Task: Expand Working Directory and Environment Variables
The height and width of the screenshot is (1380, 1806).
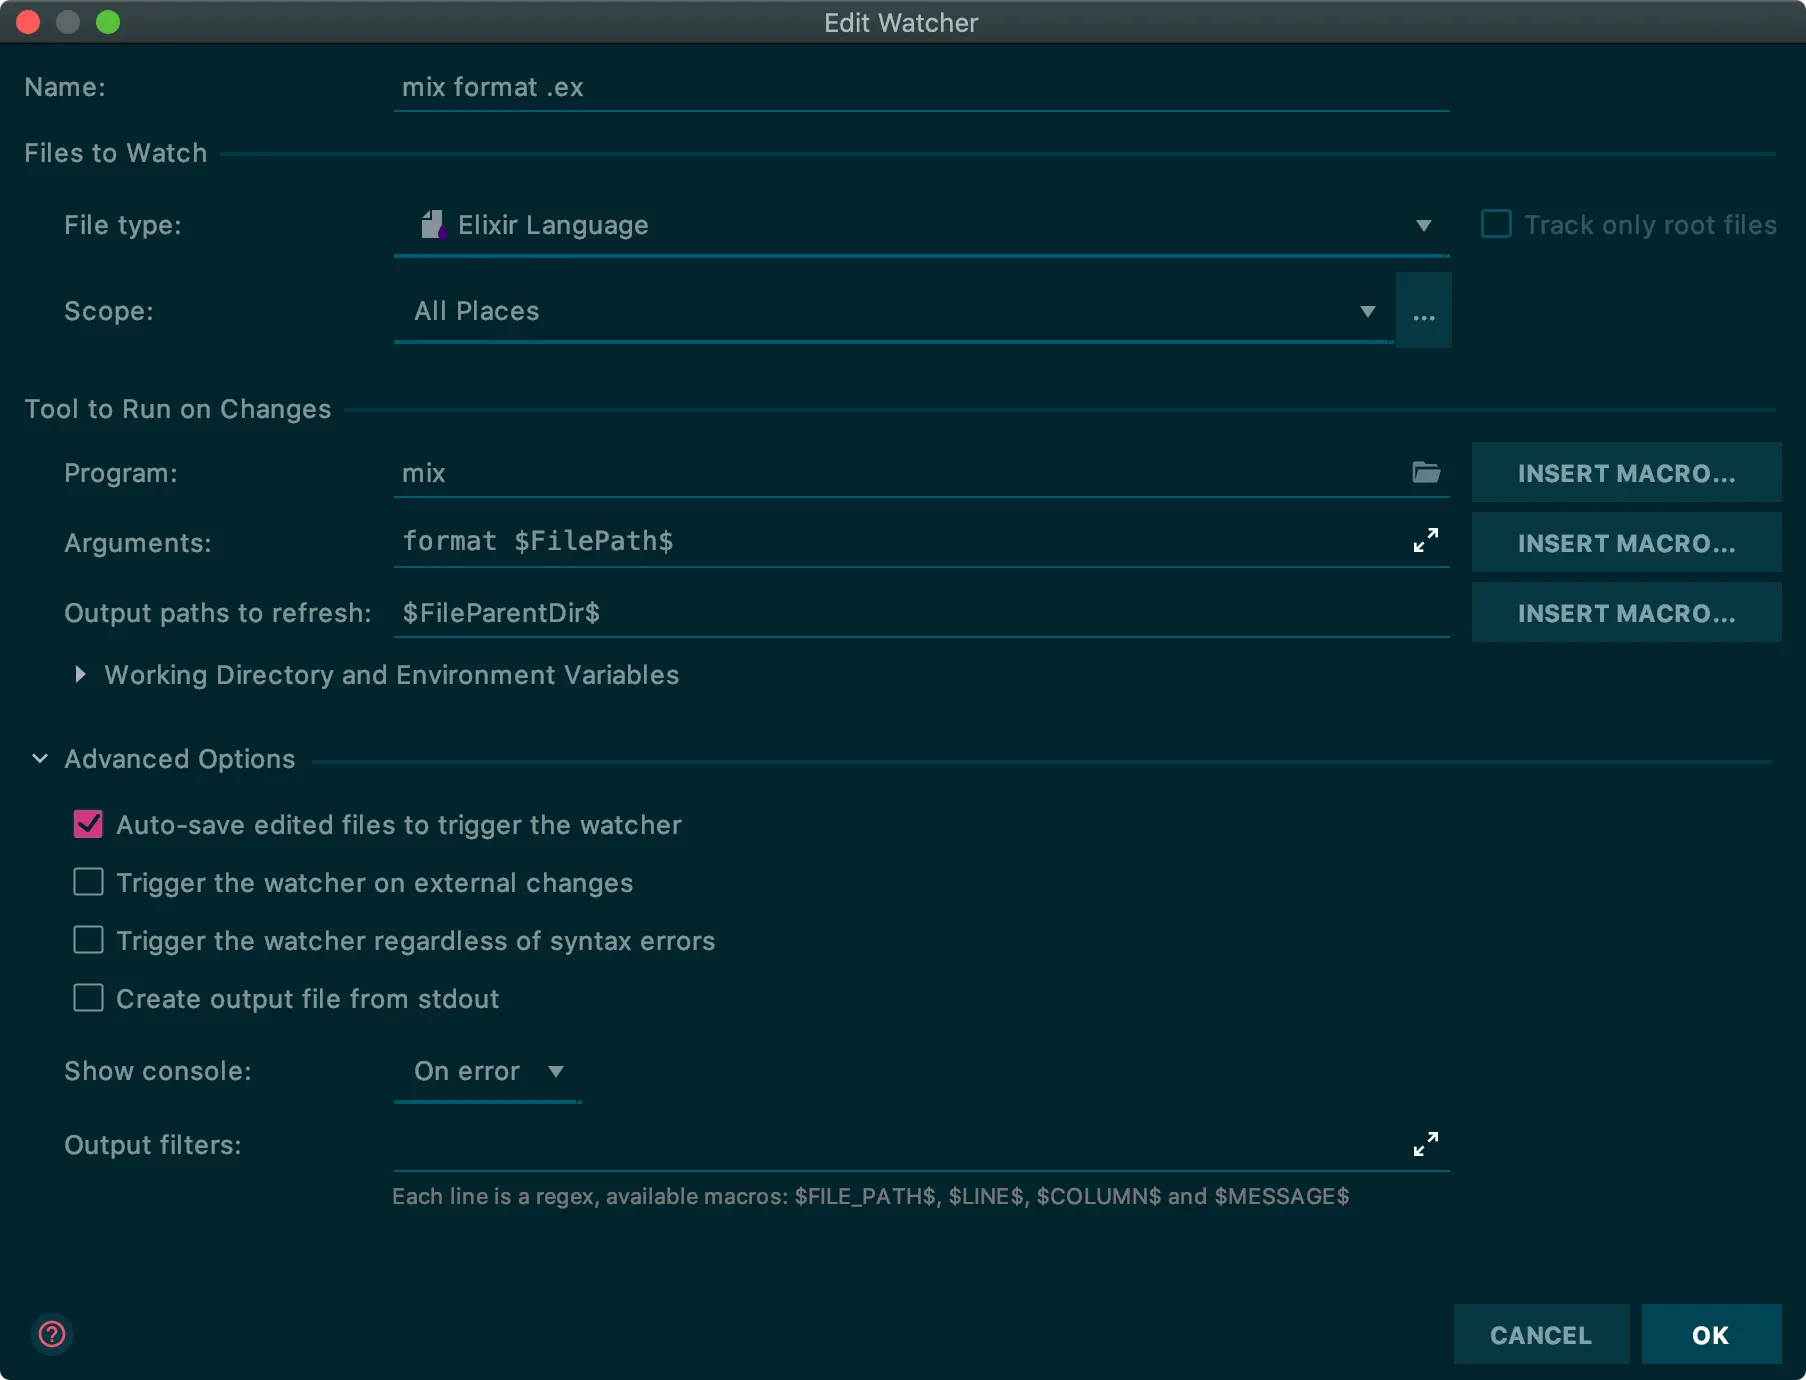Action: [x=80, y=675]
